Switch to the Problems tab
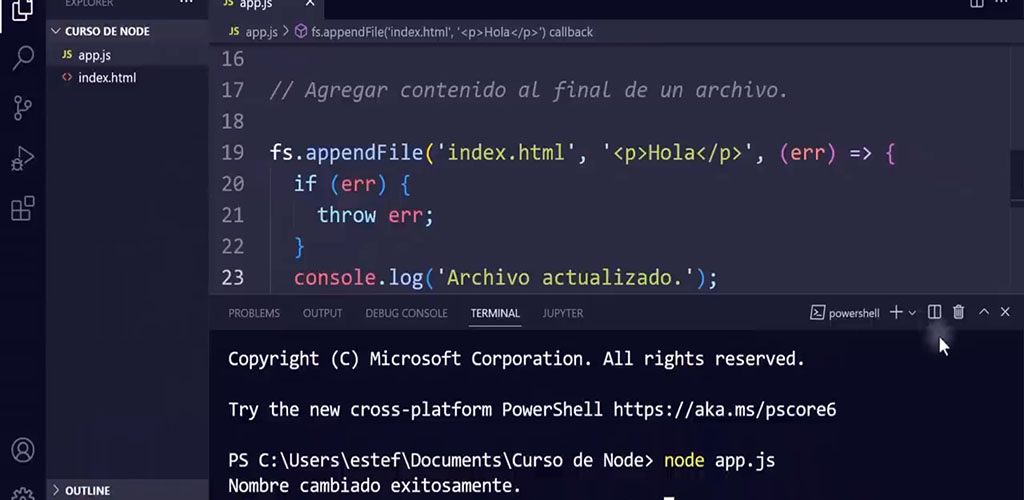Screen dimensions: 1024x500 254,313
